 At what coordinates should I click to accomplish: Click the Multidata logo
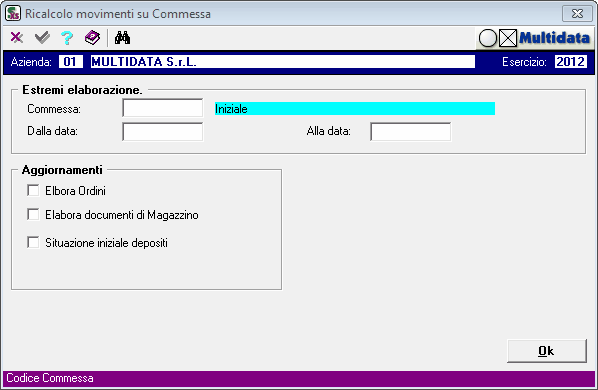tap(535, 38)
